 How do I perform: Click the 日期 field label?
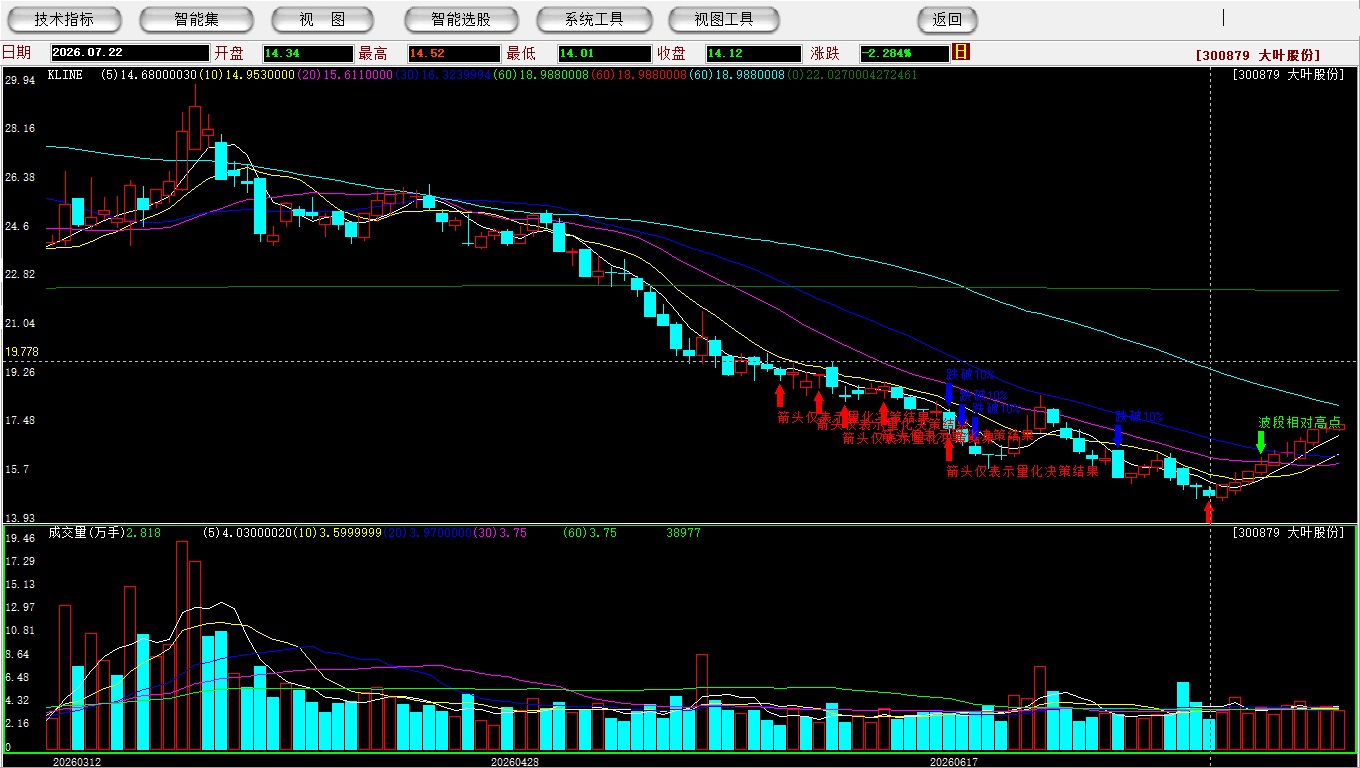(16, 53)
